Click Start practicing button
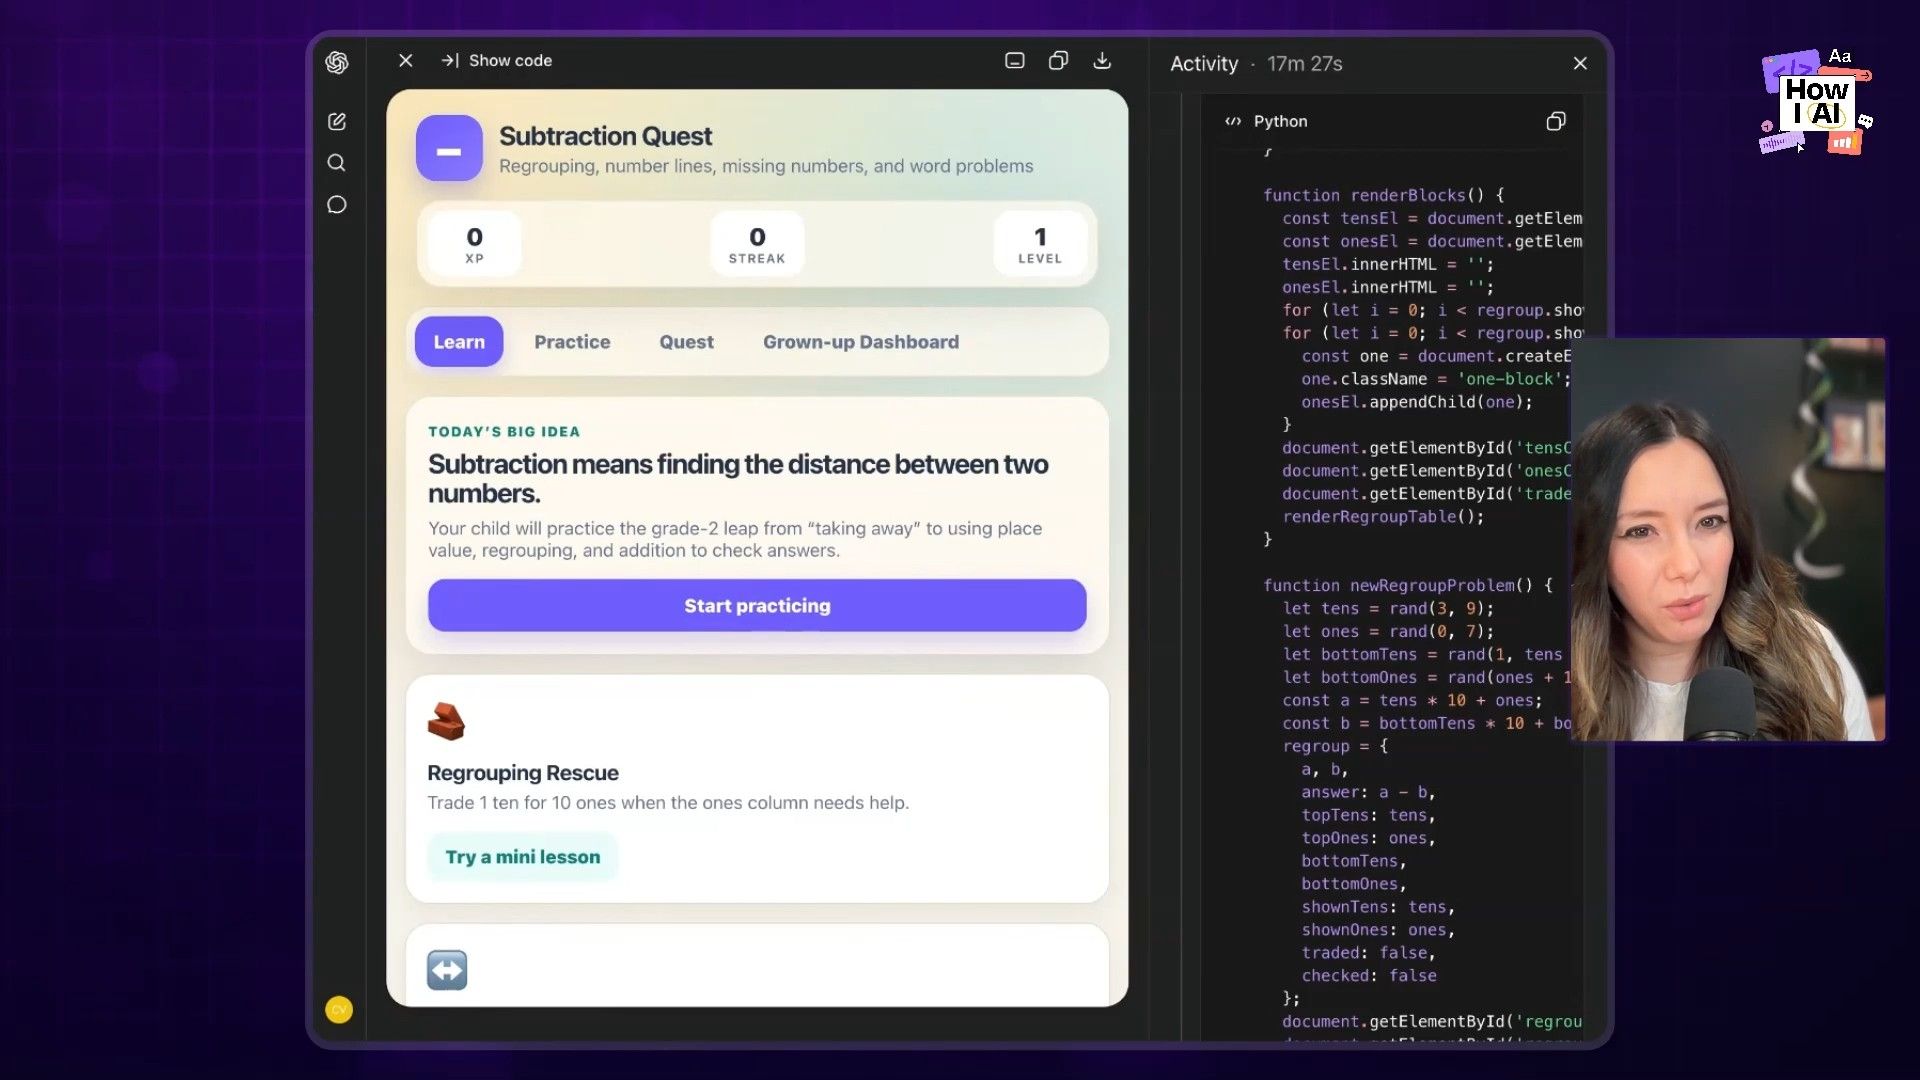1920x1080 pixels. (x=757, y=605)
